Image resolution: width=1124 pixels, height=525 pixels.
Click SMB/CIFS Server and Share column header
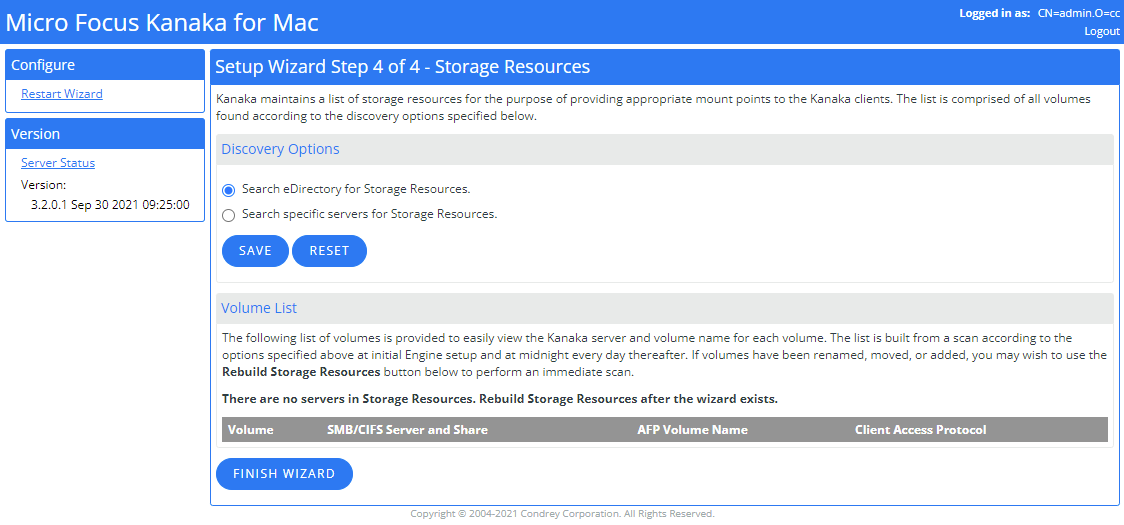click(407, 430)
